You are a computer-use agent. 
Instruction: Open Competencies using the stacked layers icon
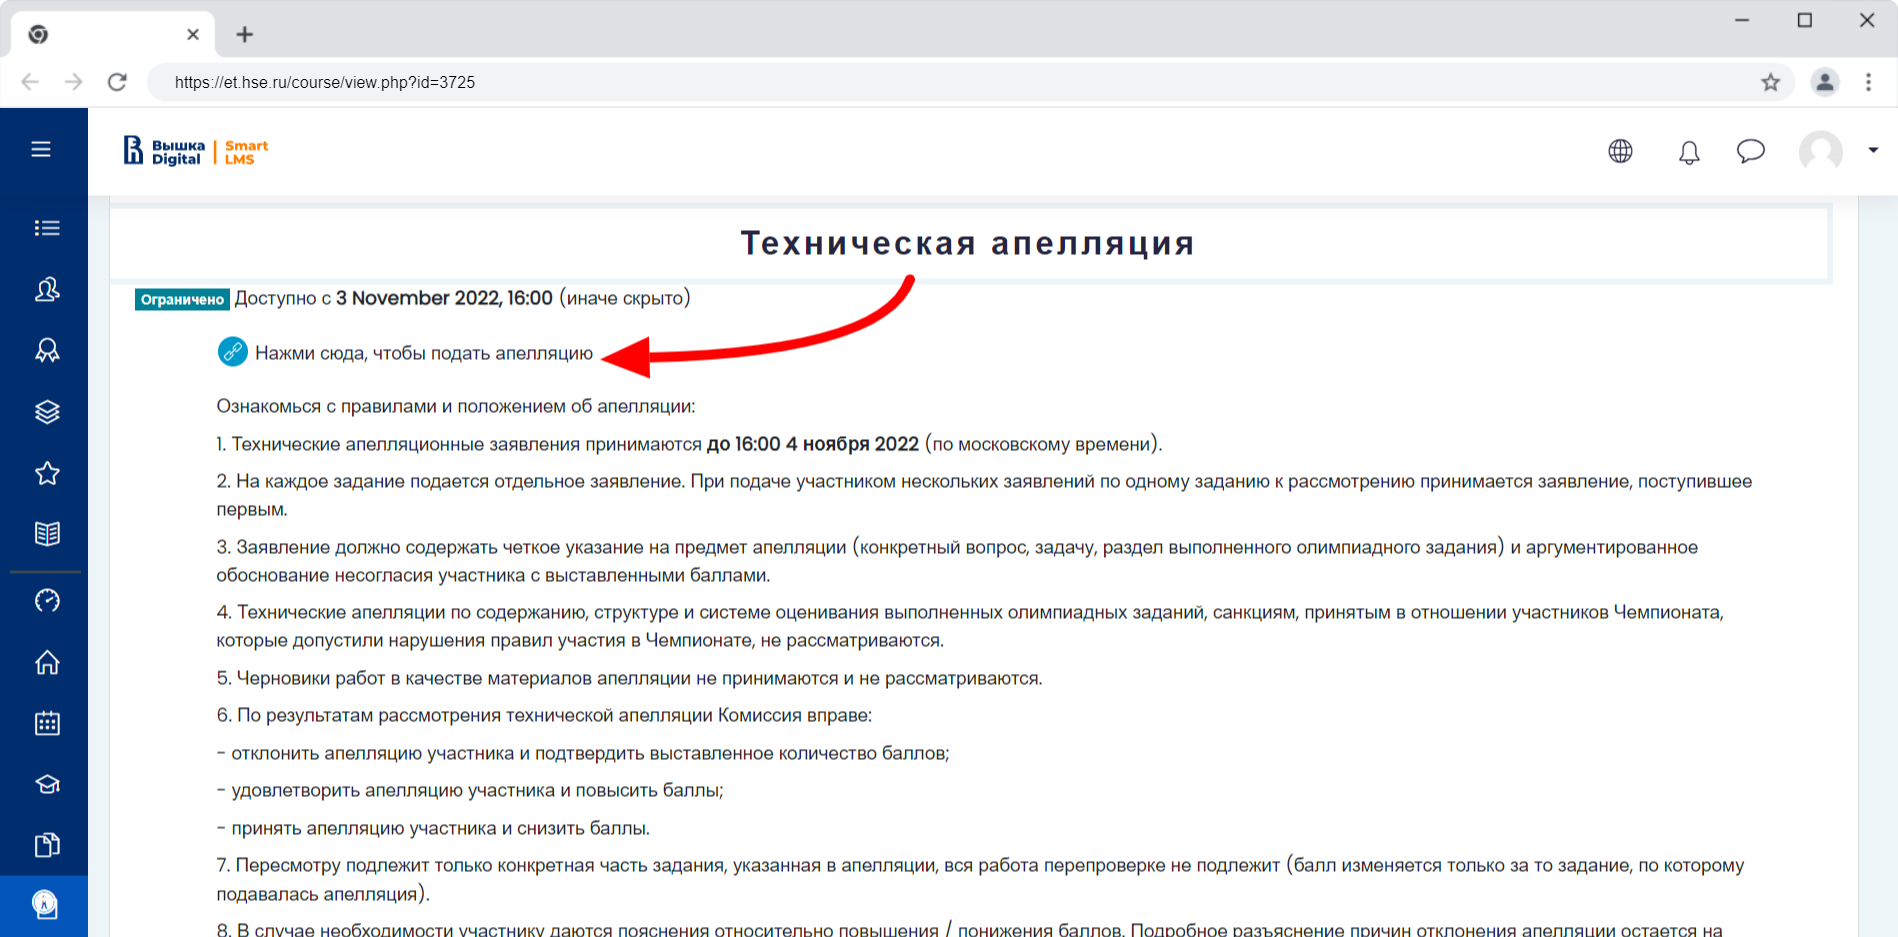47,412
